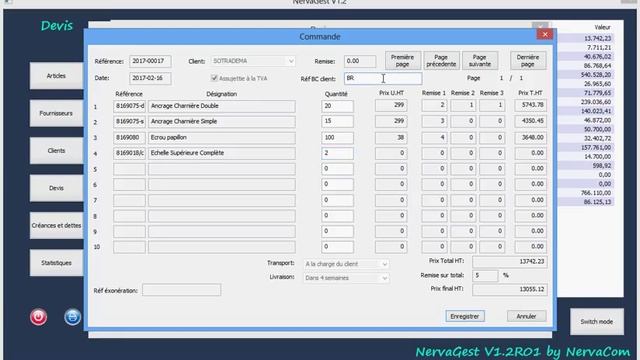Open Articles in the sidebar
Image resolution: width=640 pixels, height=360 pixels.
pyautogui.click(x=56, y=76)
